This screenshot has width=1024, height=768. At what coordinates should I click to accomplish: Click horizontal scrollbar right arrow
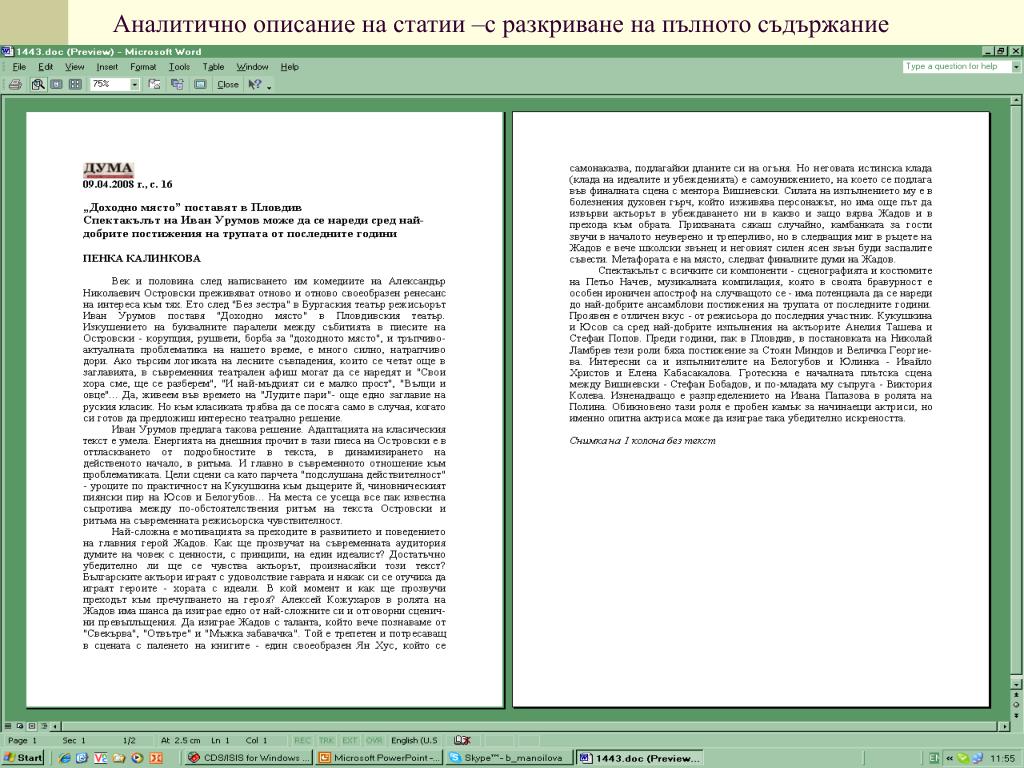click(x=1004, y=726)
